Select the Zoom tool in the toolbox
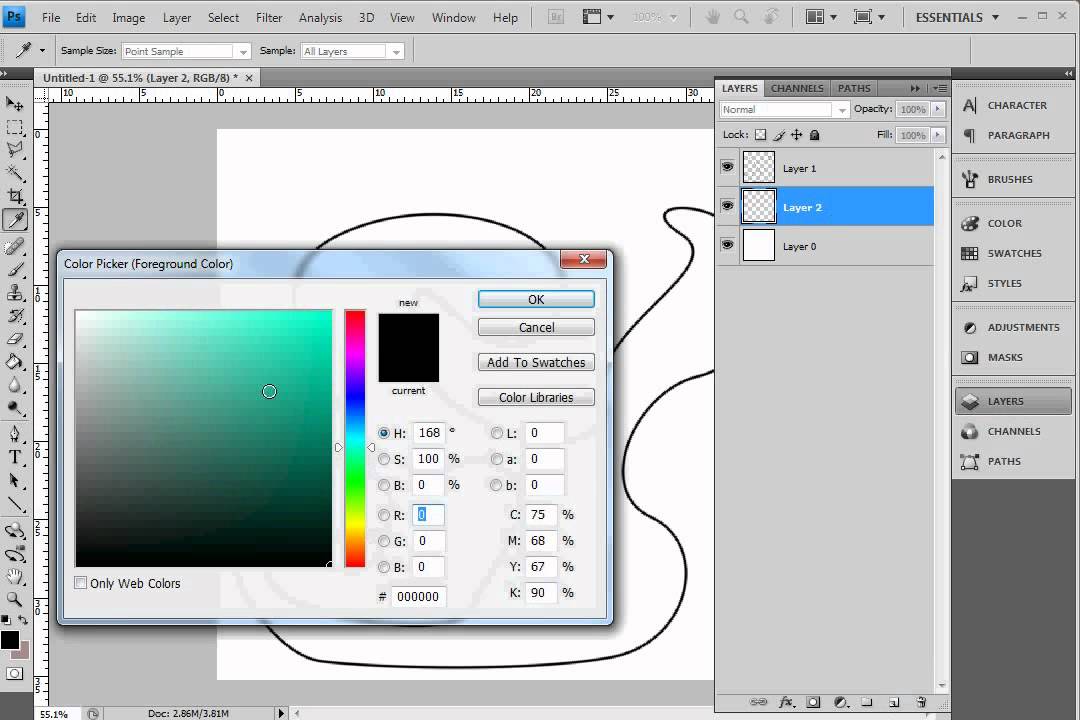 tap(14, 599)
